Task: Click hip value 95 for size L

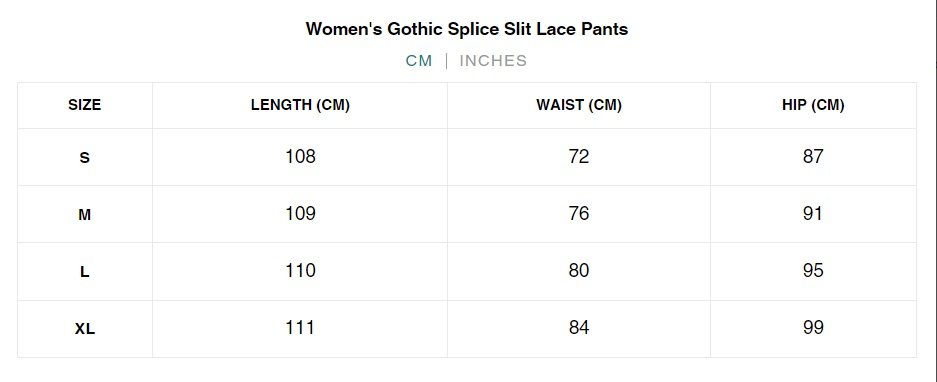Action: click(813, 271)
